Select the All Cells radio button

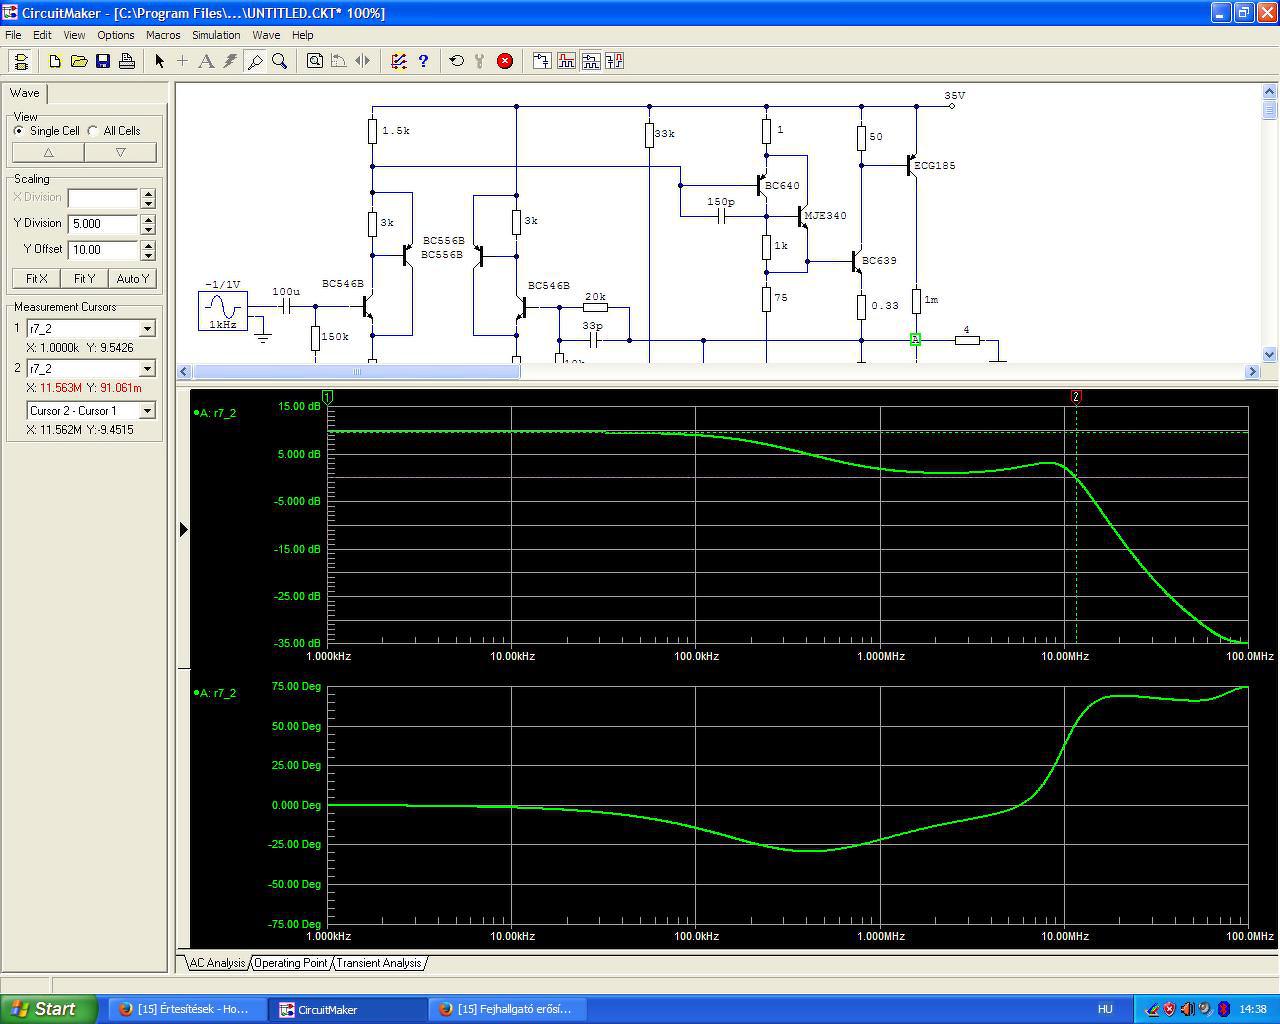[x=93, y=131]
